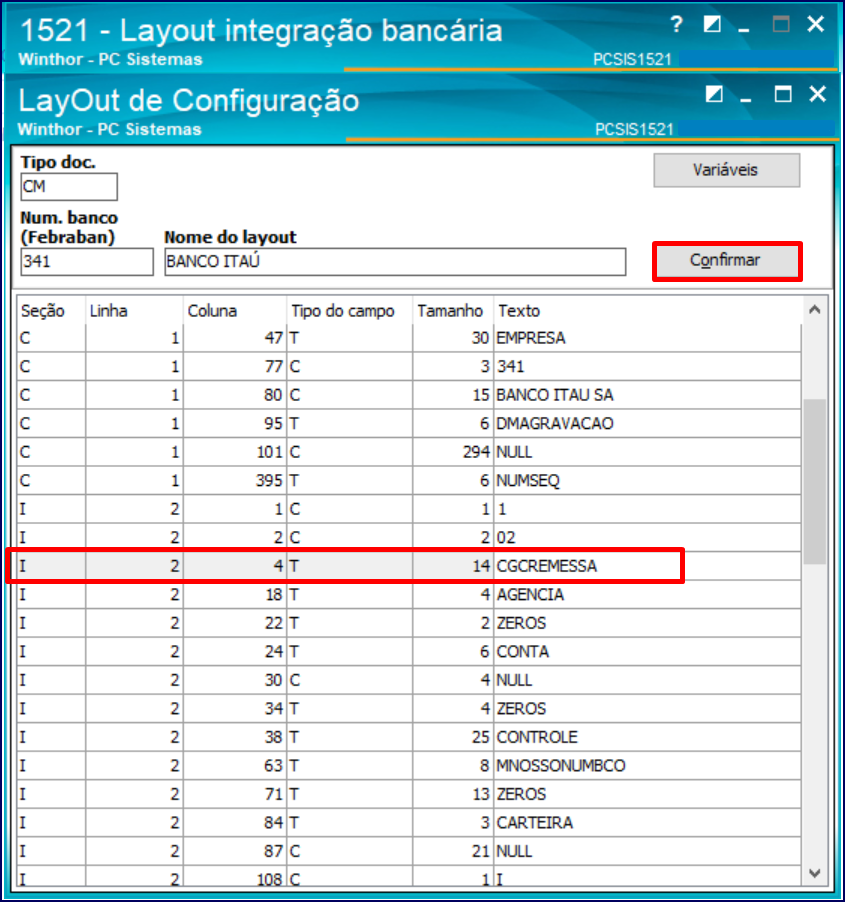
Task: Select the row with text EMPRESA
Action: [x=409, y=338]
